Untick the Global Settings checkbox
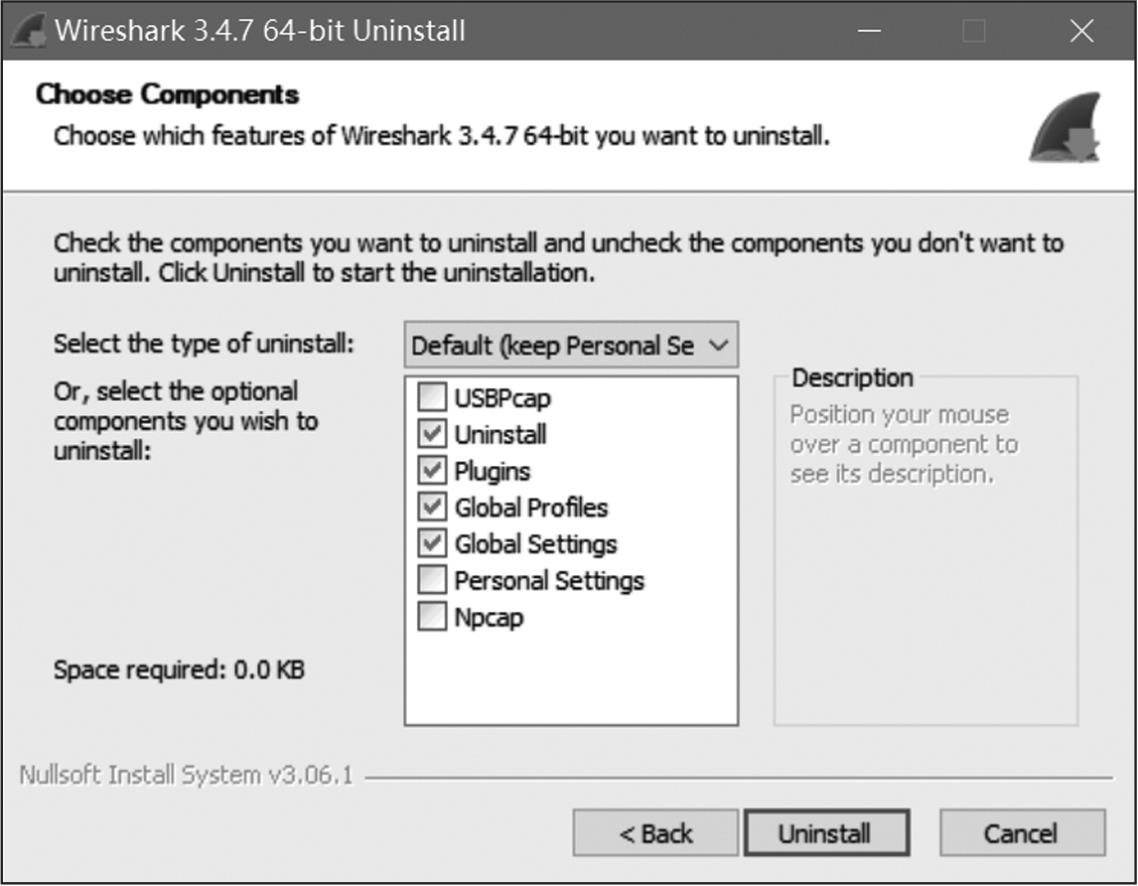Image resolution: width=1138 pixels, height=886 pixels. coord(432,544)
